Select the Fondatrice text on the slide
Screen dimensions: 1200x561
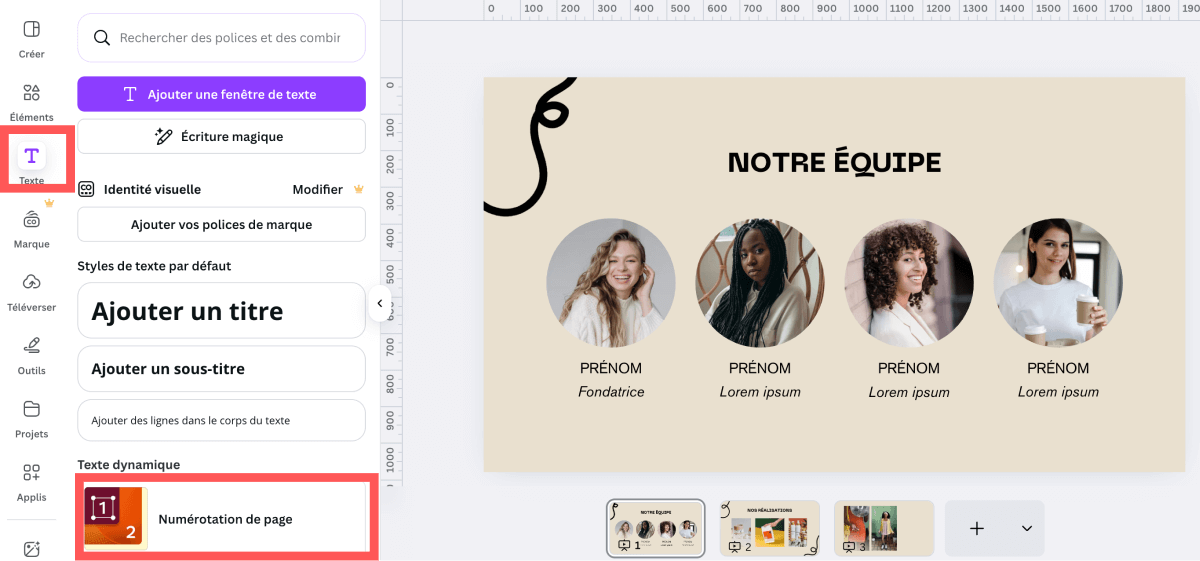click(611, 392)
